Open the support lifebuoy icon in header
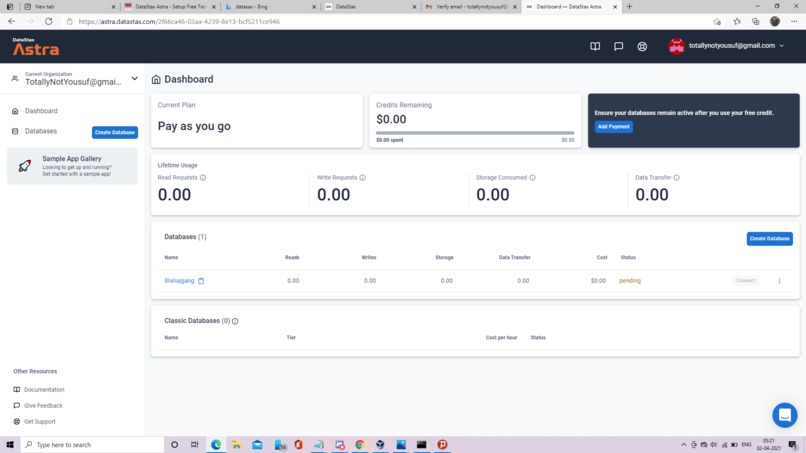Screen dimensions: 806x453 (642, 46)
